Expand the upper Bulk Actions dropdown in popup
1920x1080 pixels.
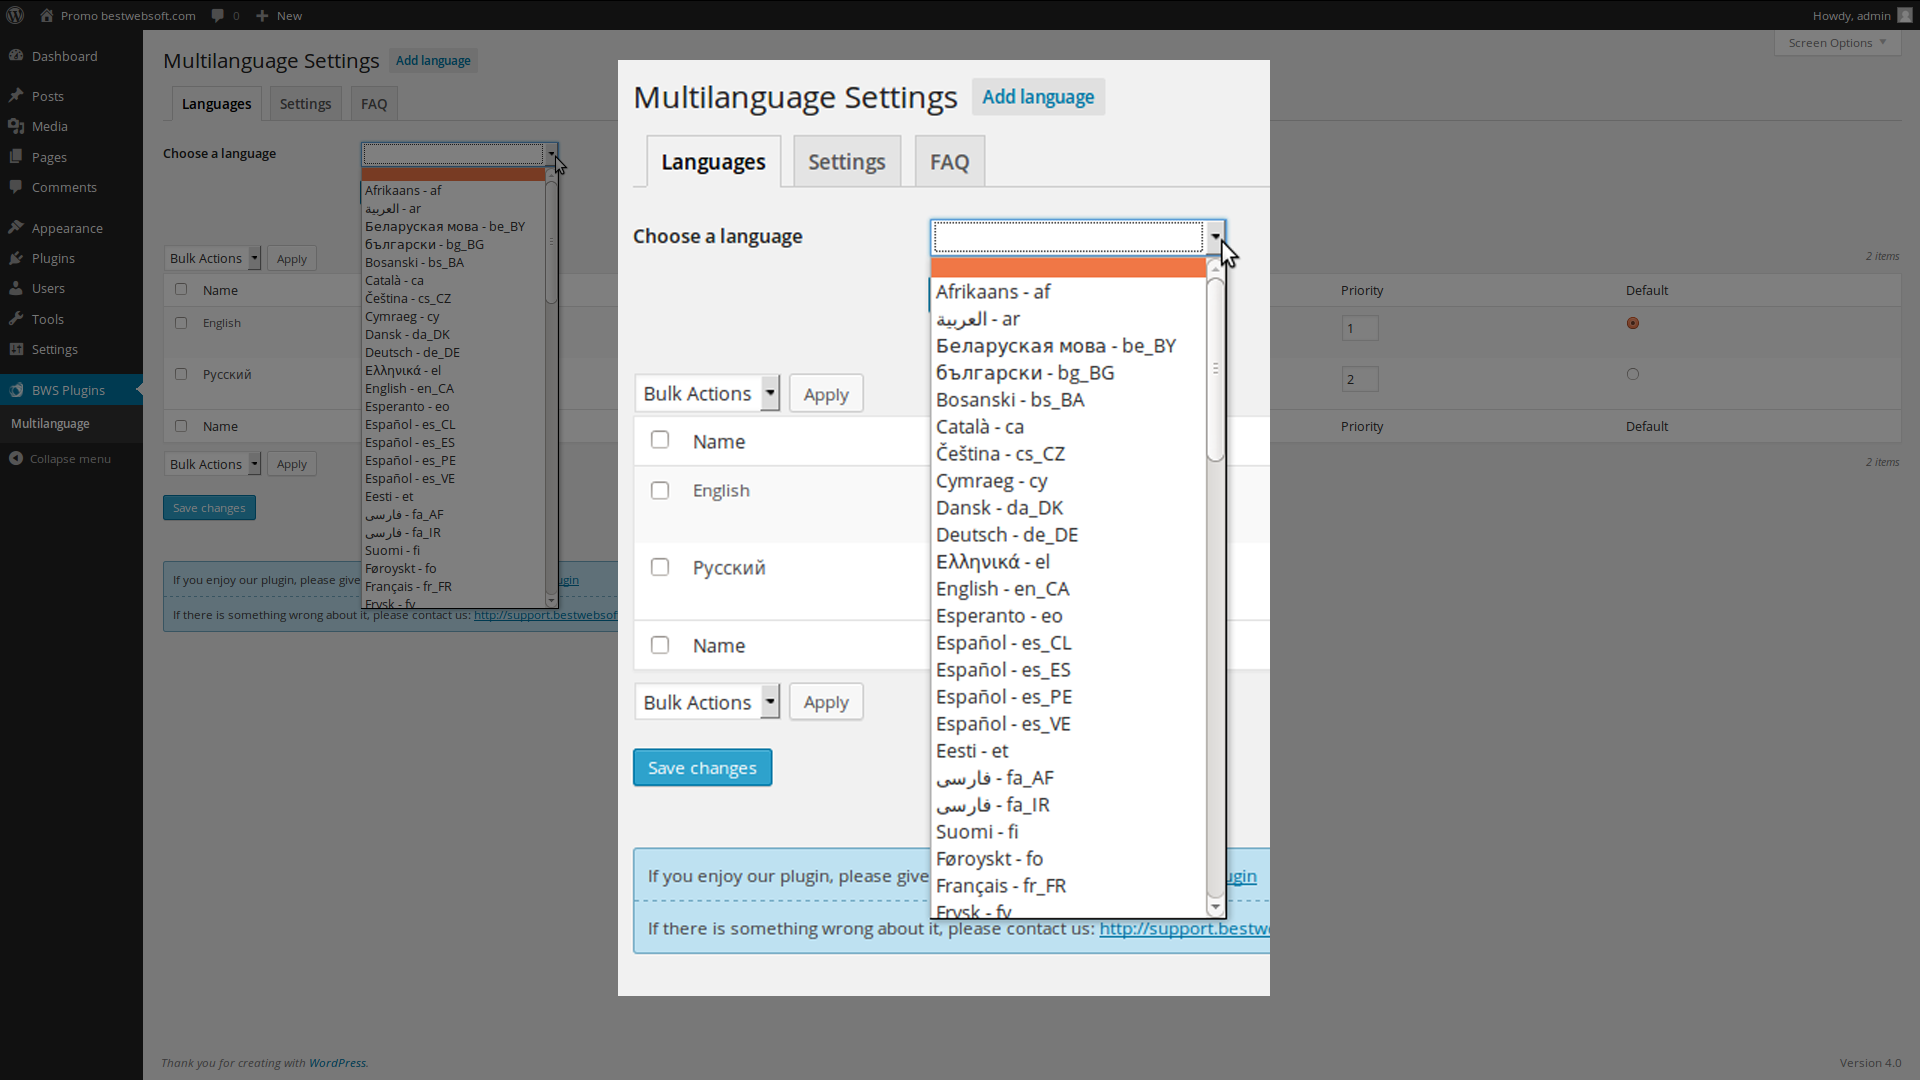tap(707, 393)
